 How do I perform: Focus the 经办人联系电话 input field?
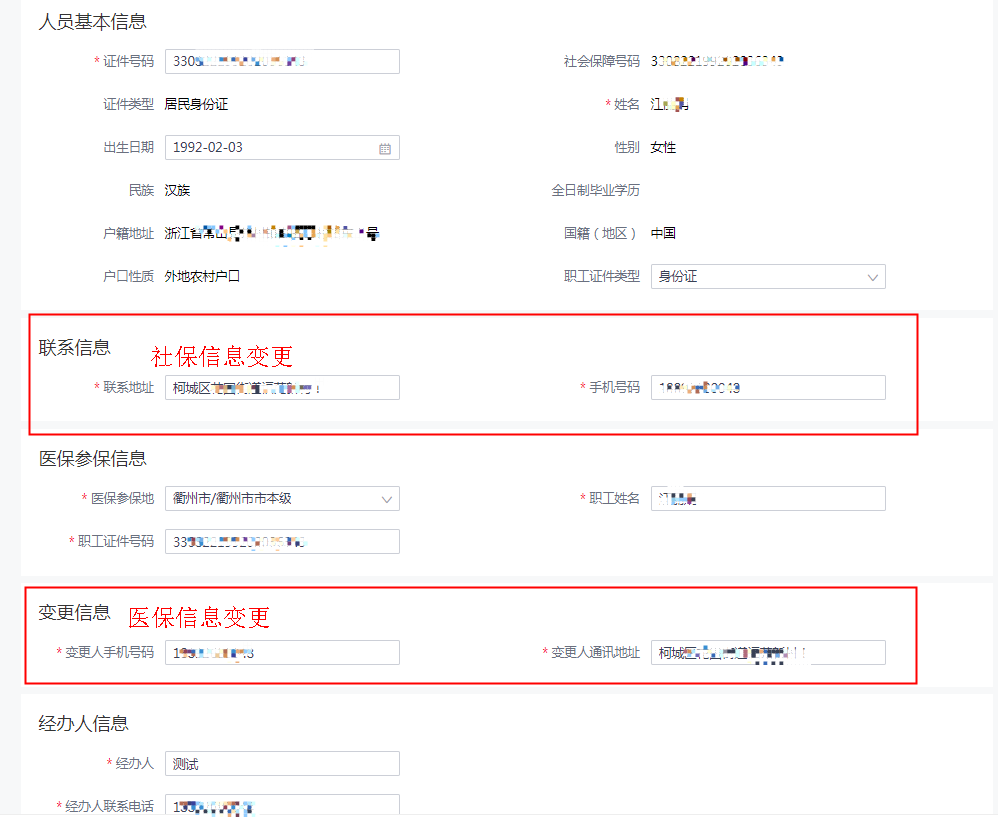(282, 806)
